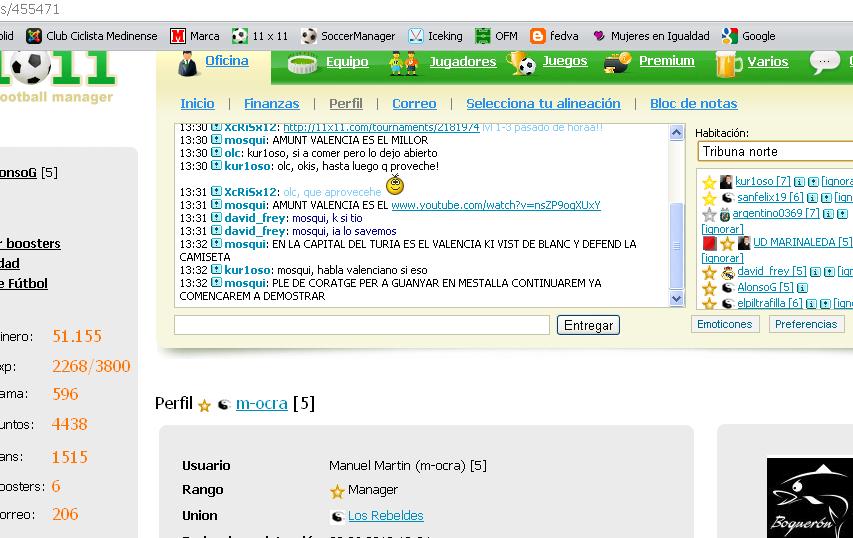
Task: Go to Selecciona tu alineación
Action: tap(543, 104)
